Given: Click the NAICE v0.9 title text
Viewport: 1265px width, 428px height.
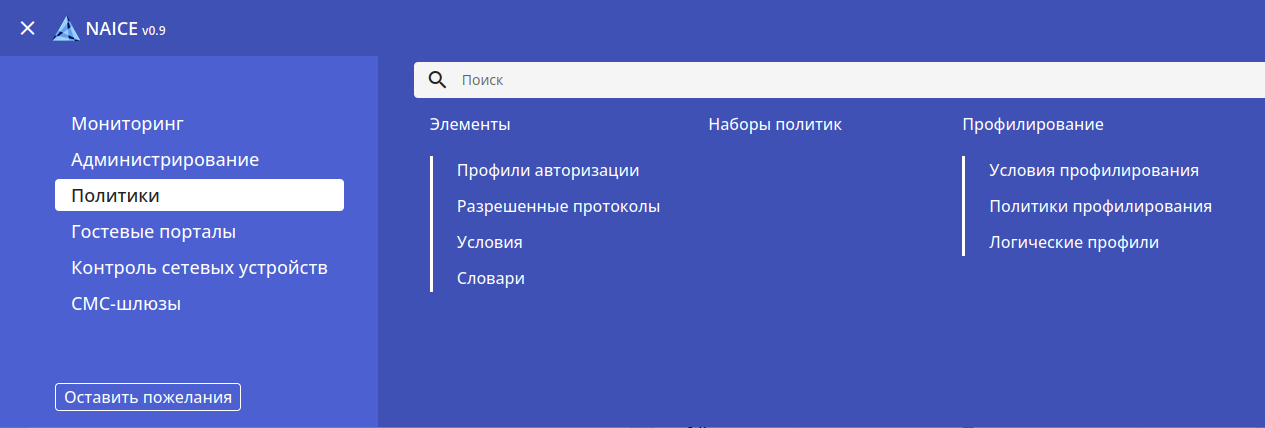Looking at the screenshot, I should (x=125, y=30).
